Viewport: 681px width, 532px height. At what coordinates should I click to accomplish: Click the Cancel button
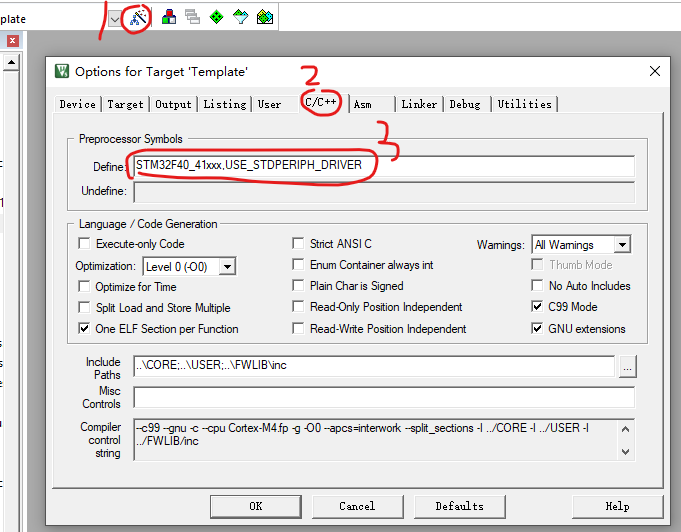point(357,506)
